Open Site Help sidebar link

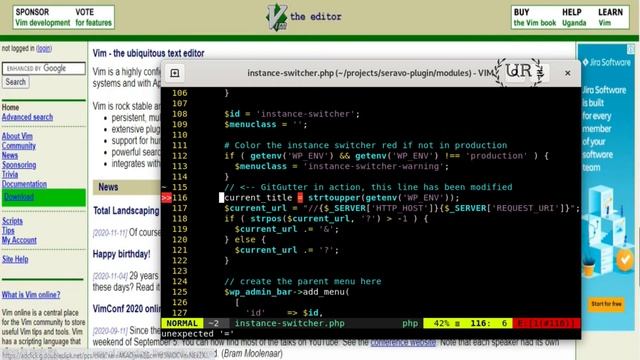(15, 259)
